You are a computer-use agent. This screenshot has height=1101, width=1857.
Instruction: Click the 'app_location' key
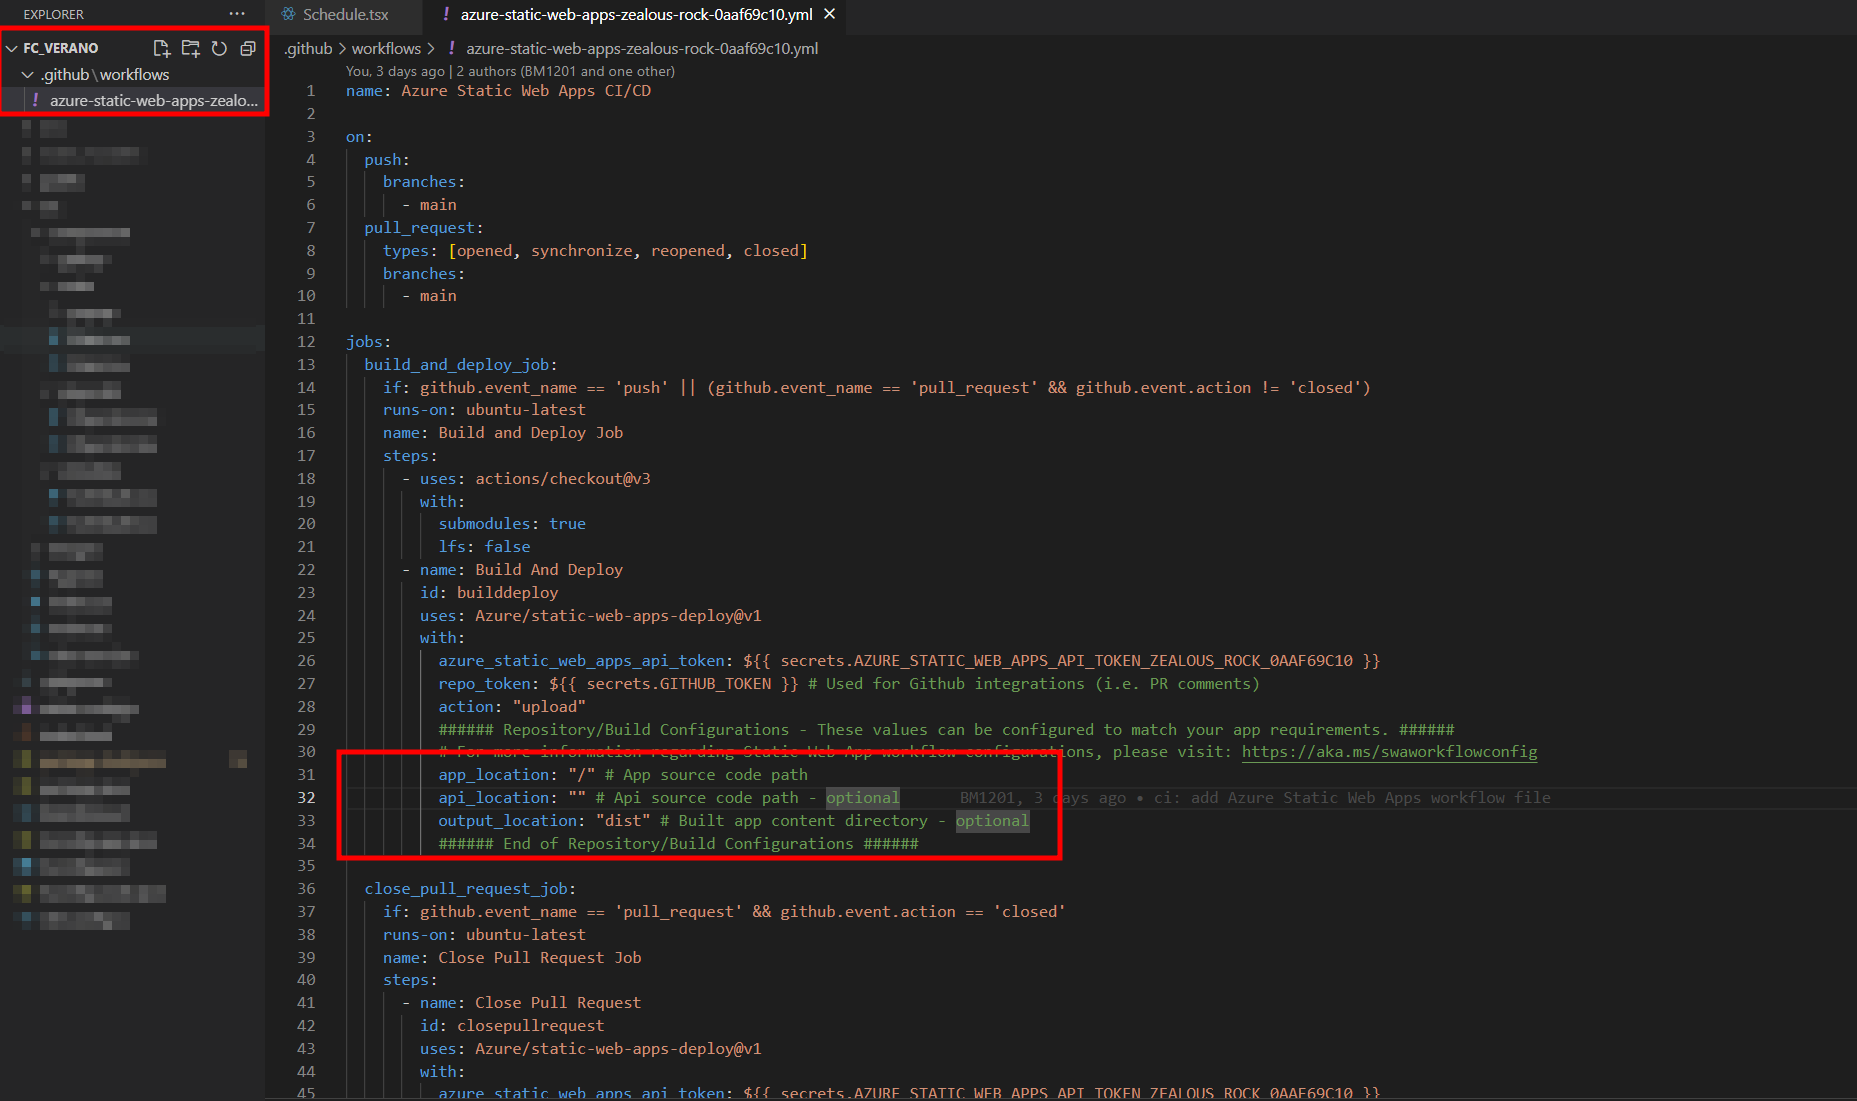pyautogui.click(x=494, y=775)
